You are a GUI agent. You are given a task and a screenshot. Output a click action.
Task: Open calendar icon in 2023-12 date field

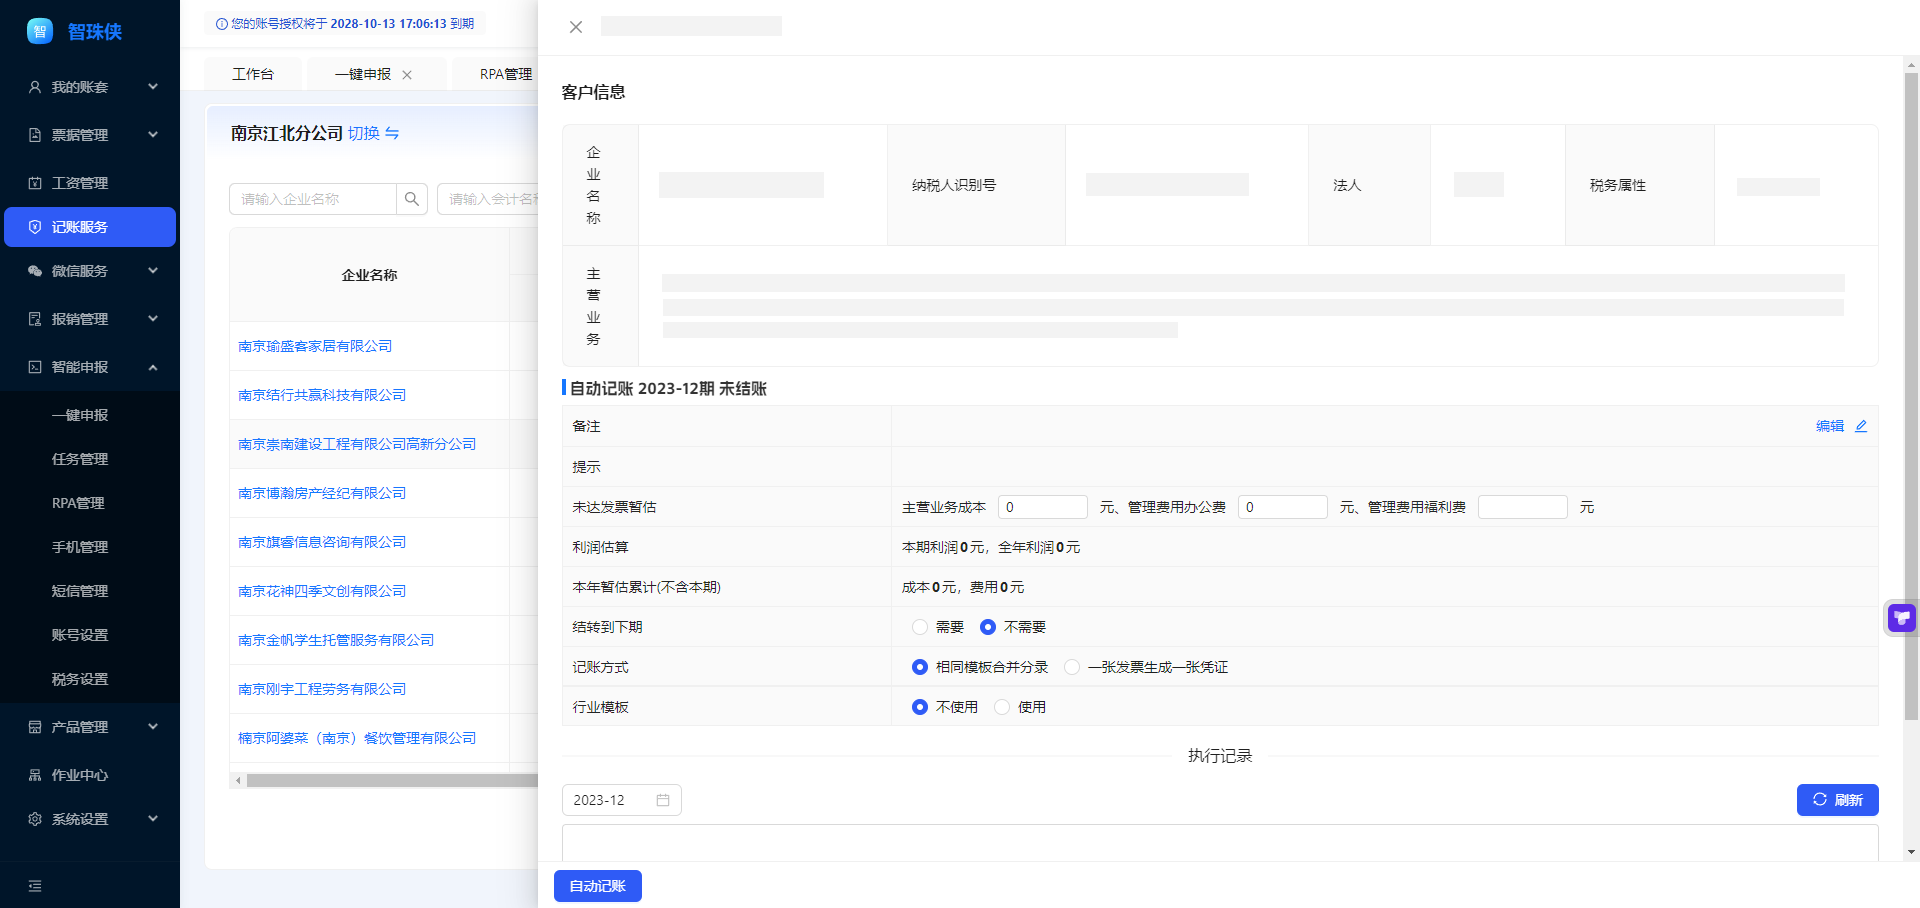662,800
